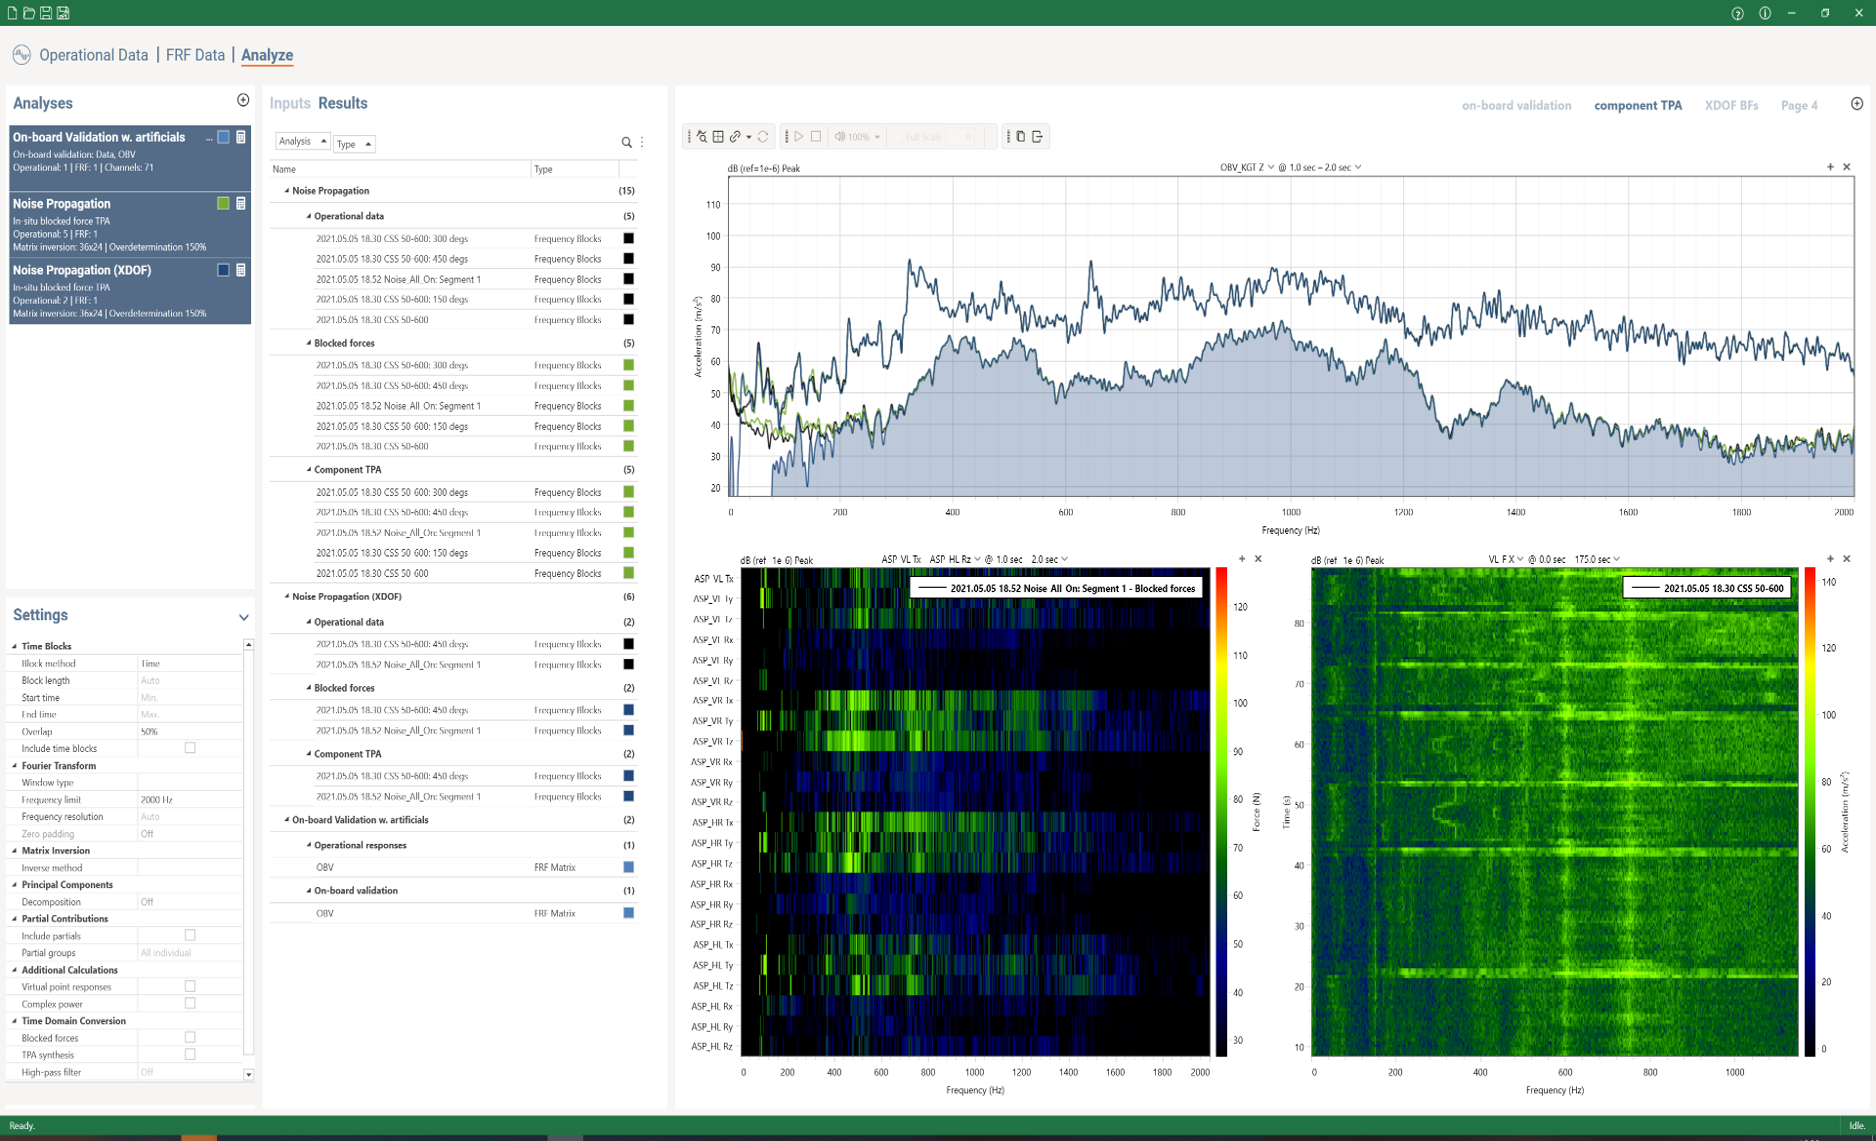Click the calculate icon for Noise Propagation

pos(241,204)
